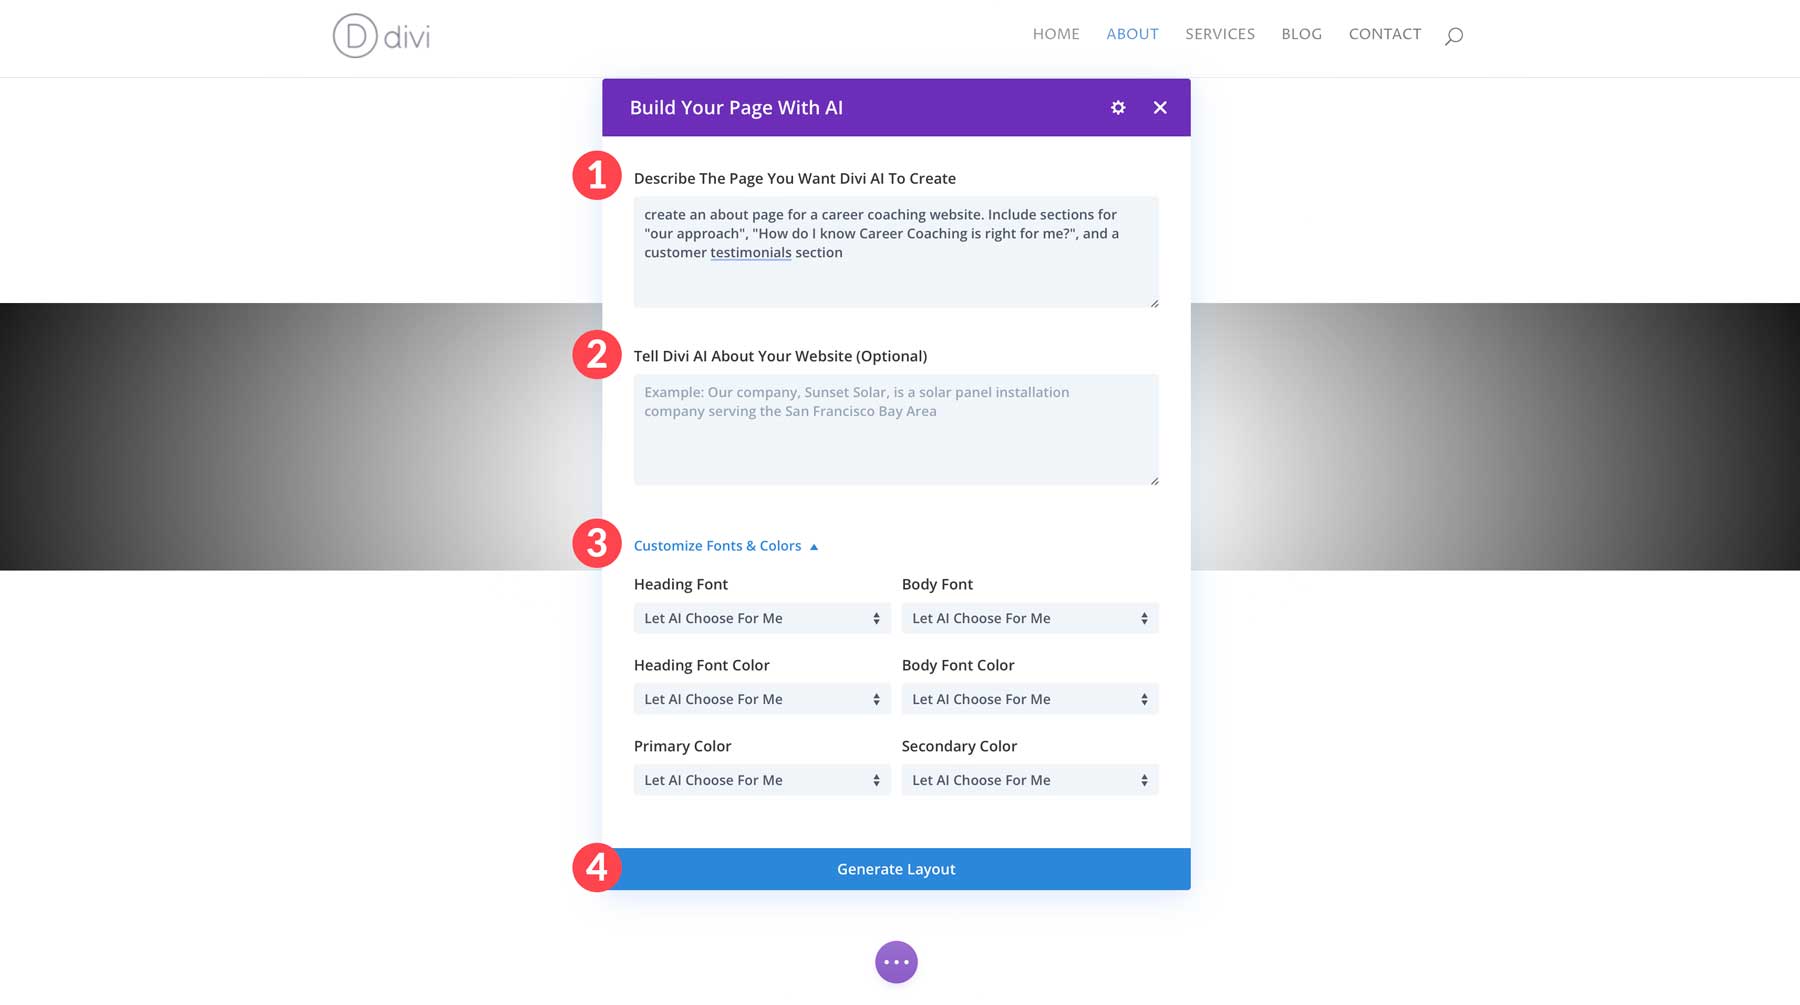Open the Body Font Color dropdown
This screenshot has height=1005, width=1800.
coord(1029,699)
